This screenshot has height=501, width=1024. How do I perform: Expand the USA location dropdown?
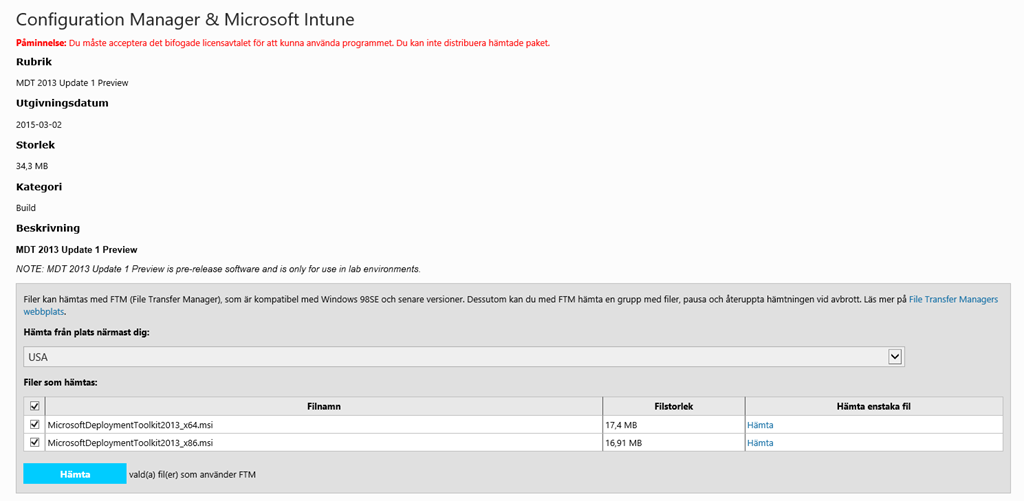pos(895,357)
